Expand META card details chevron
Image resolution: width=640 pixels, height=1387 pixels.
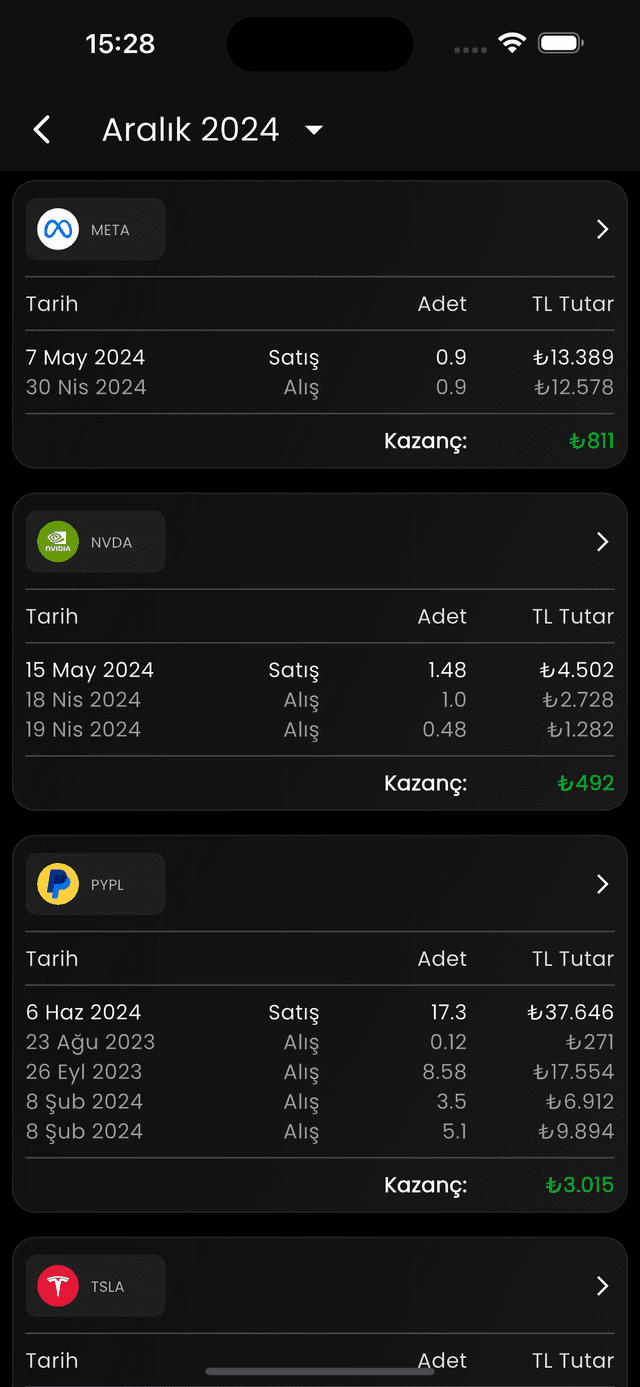pyautogui.click(x=602, y=229)
